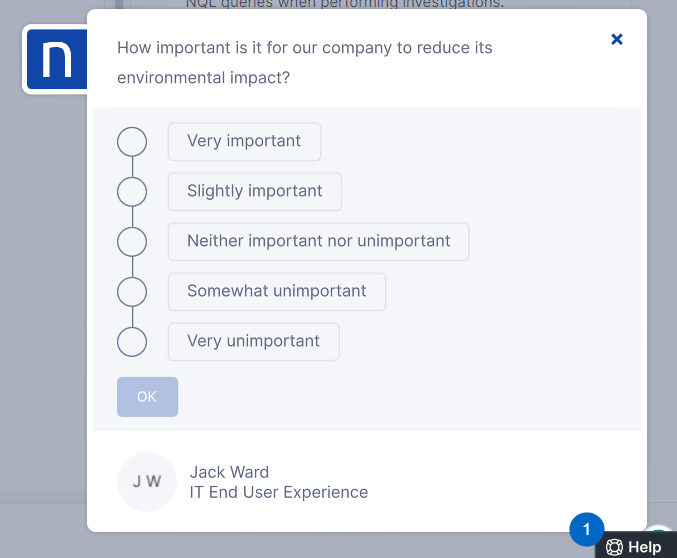
Task: Click the Nexthink logo icon
Action: point(57,60)
